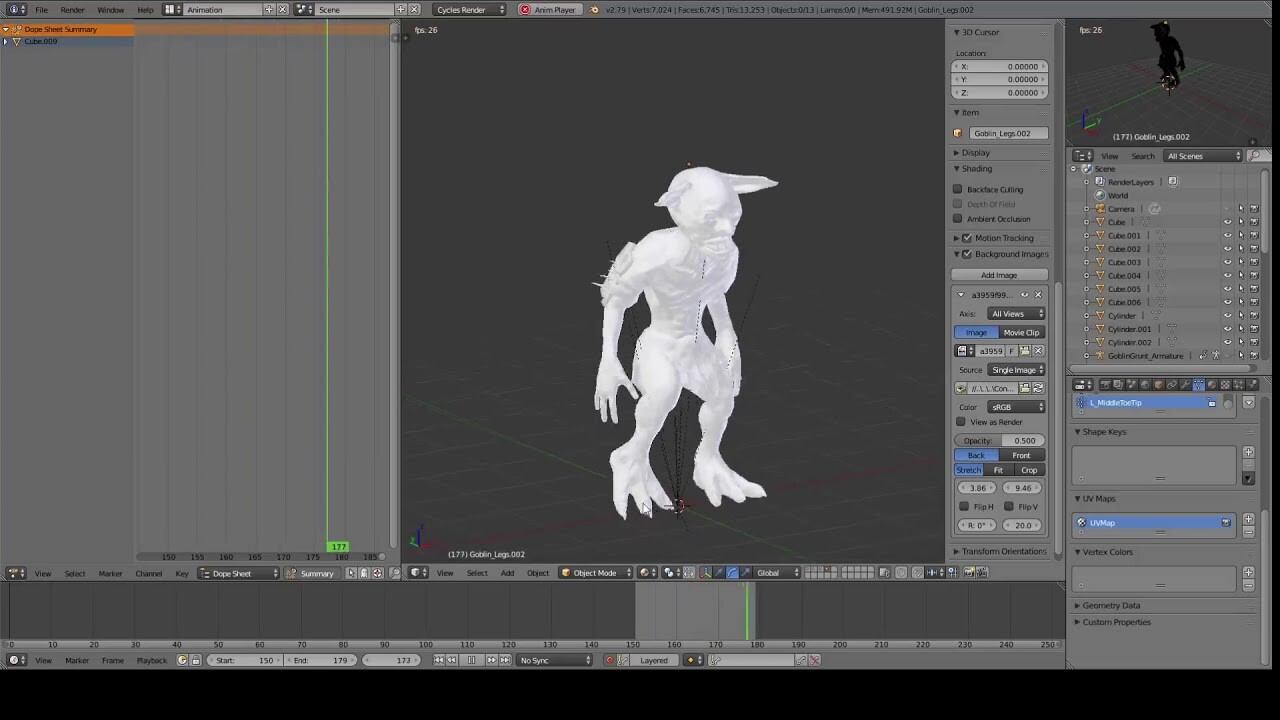Screen dimensions: 1280x720
Task: Click the pause button in timeline playback controls
Action: click(472, 660)
